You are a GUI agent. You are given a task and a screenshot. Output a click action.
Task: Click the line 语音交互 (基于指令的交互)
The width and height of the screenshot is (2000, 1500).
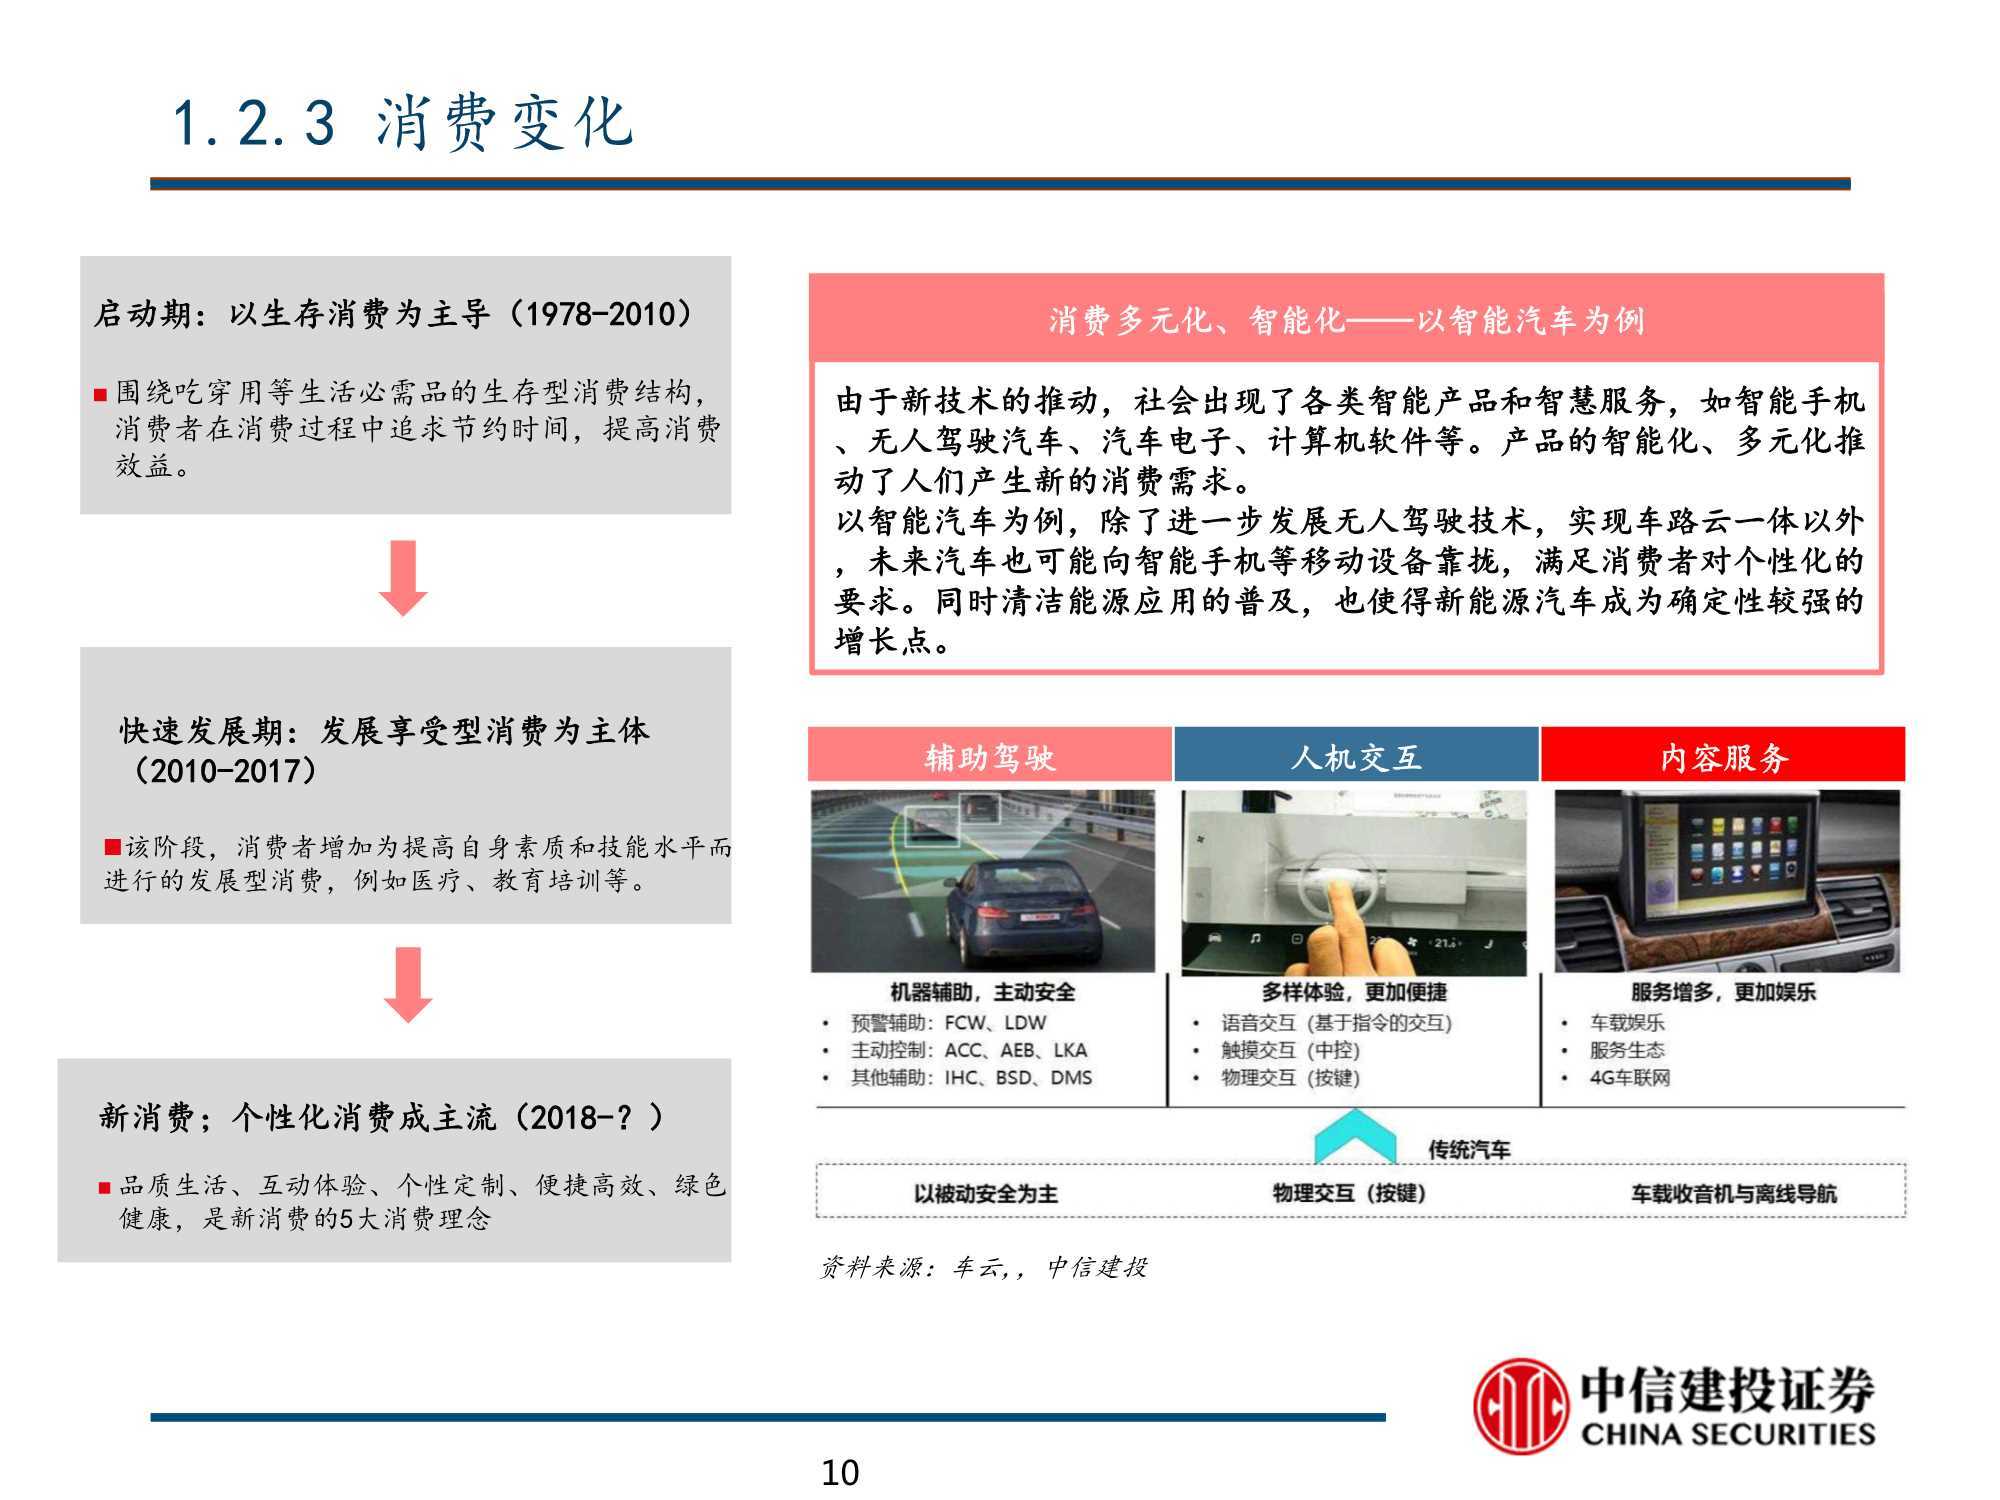tap(1336, 1023)
